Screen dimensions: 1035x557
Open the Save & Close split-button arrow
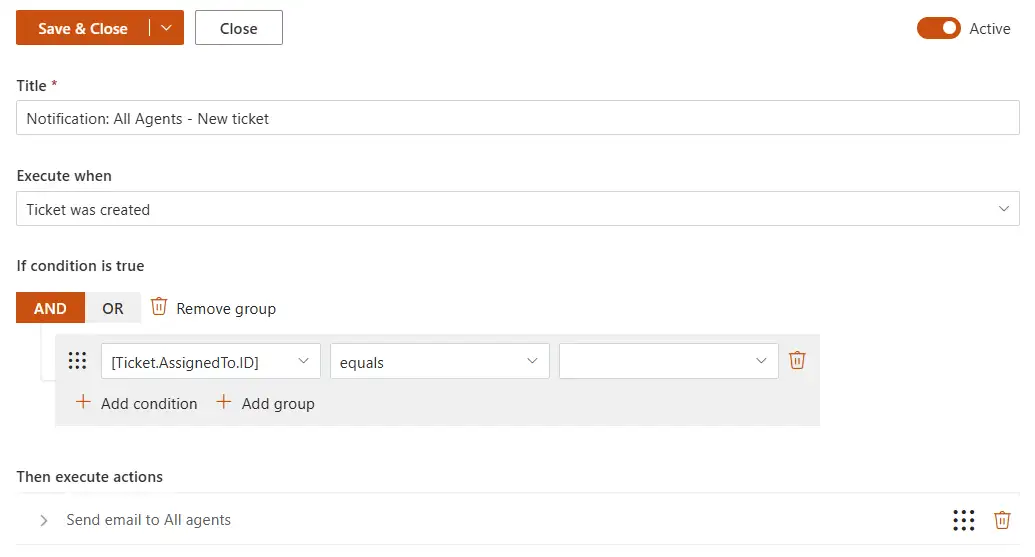click(x=166, y=28)
